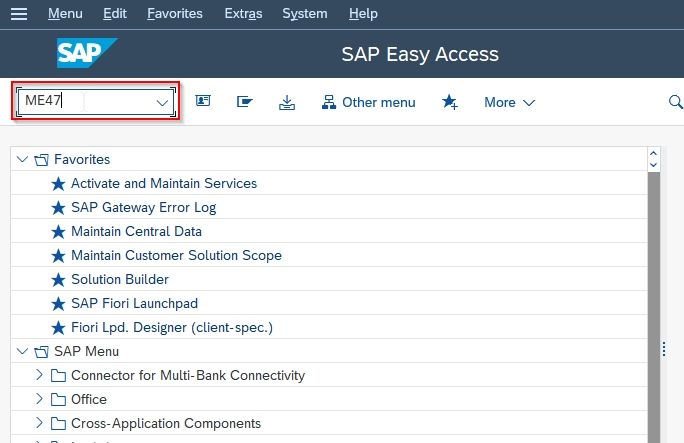Open the transaction code history dropdown arrow
Image resolution: width=684 pixels, height=443 pixels.
pos(162,103)
